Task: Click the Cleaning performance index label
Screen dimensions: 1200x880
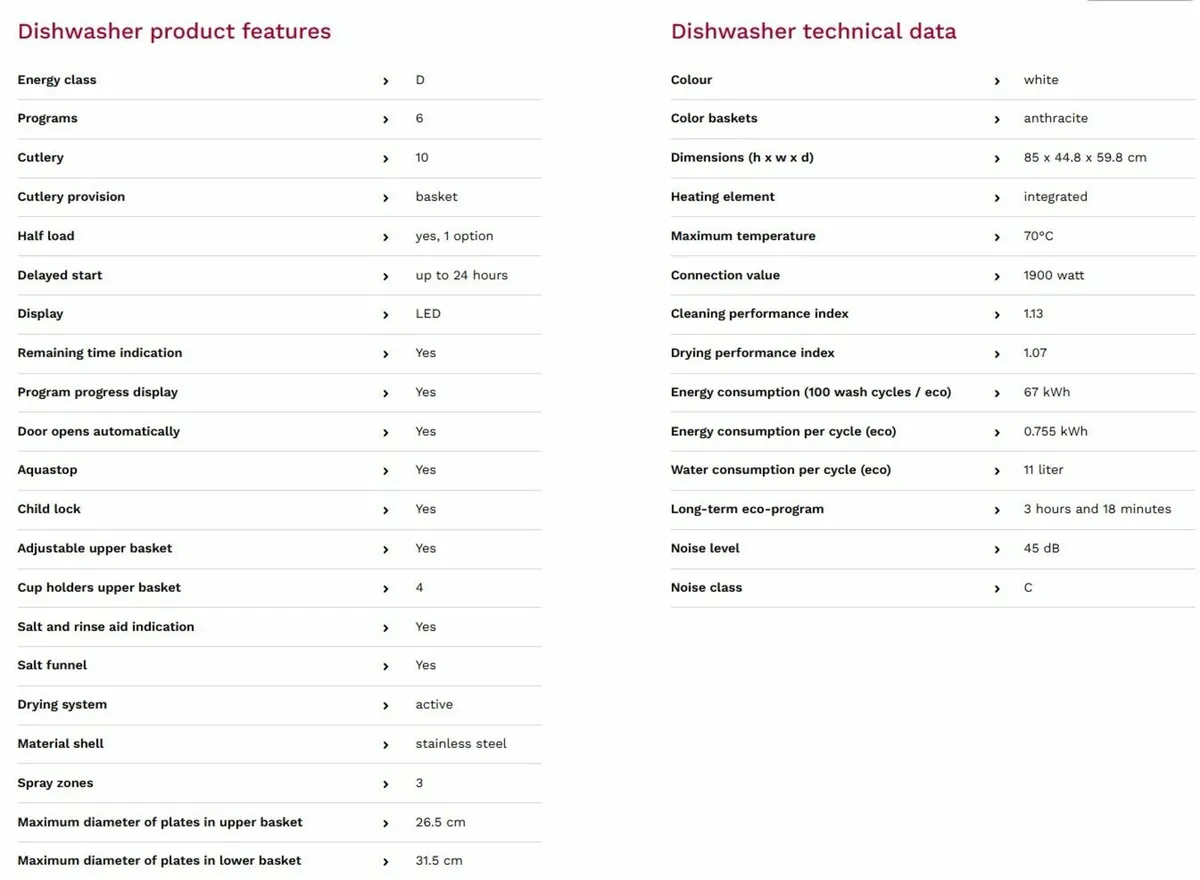Action: pos(759,314)
